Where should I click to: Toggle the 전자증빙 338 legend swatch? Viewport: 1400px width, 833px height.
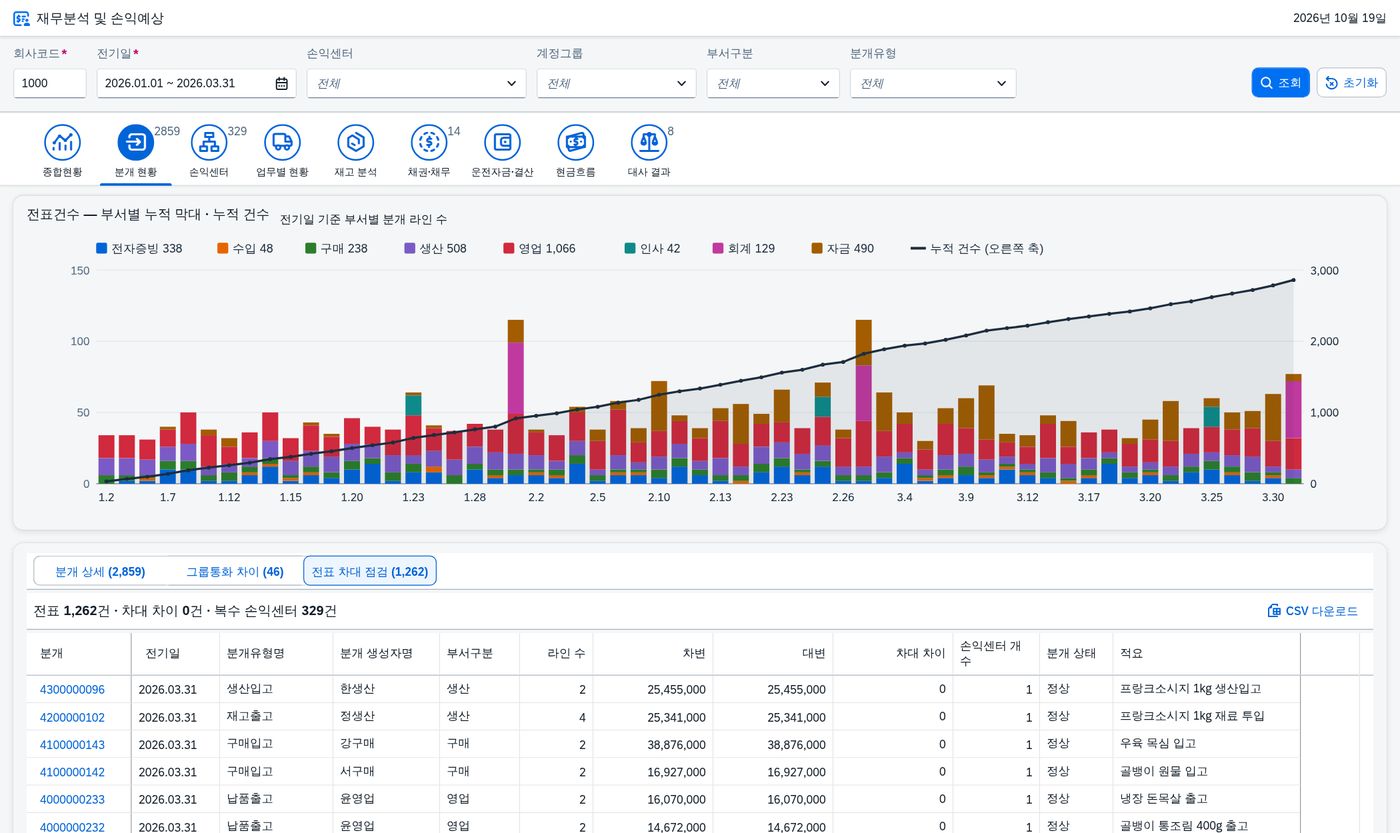101,248
